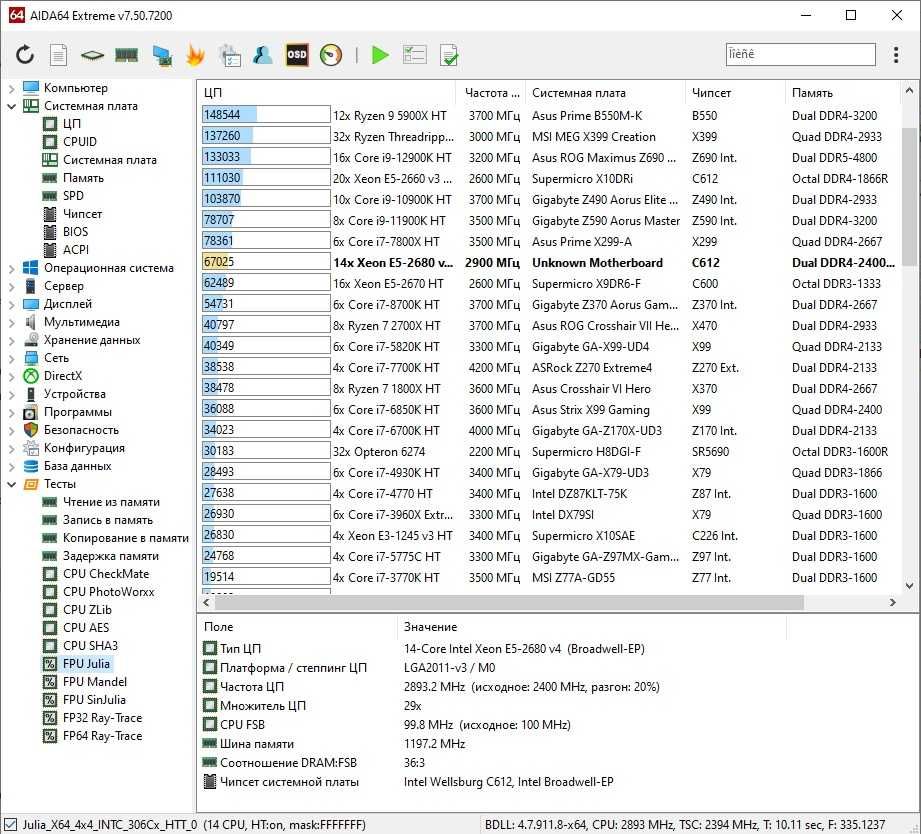Open the memory module benchmark icon
This screenshot has width=921, height=834.
point(126,55)
